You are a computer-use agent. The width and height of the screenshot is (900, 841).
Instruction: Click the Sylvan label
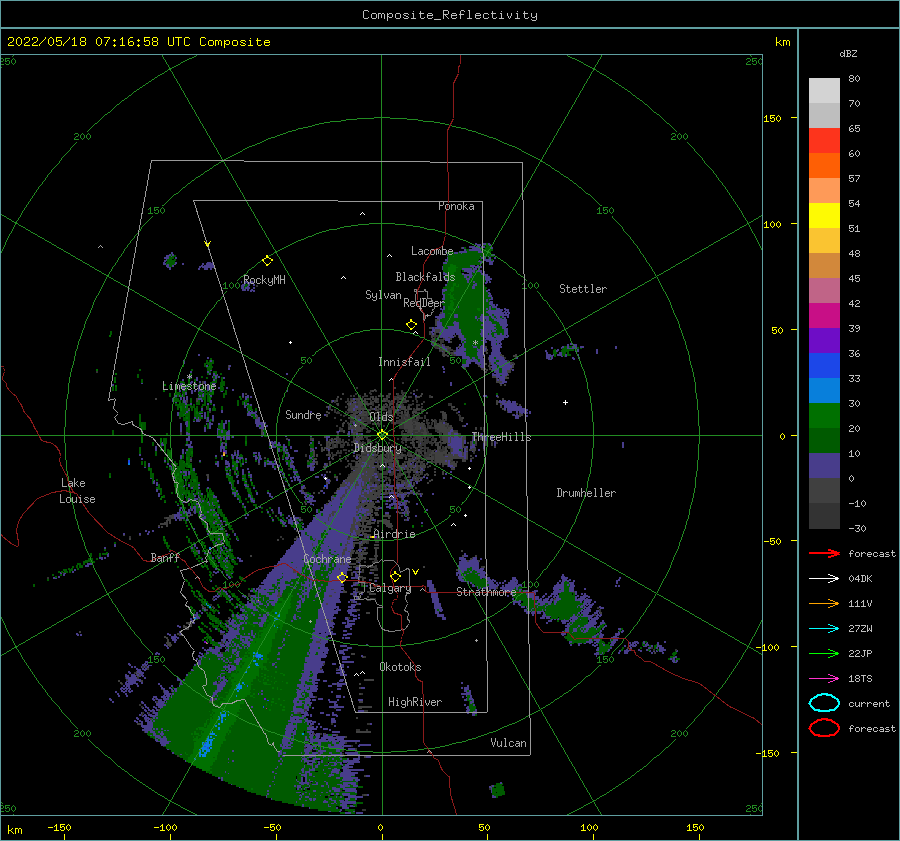click(x=383, y=295)
